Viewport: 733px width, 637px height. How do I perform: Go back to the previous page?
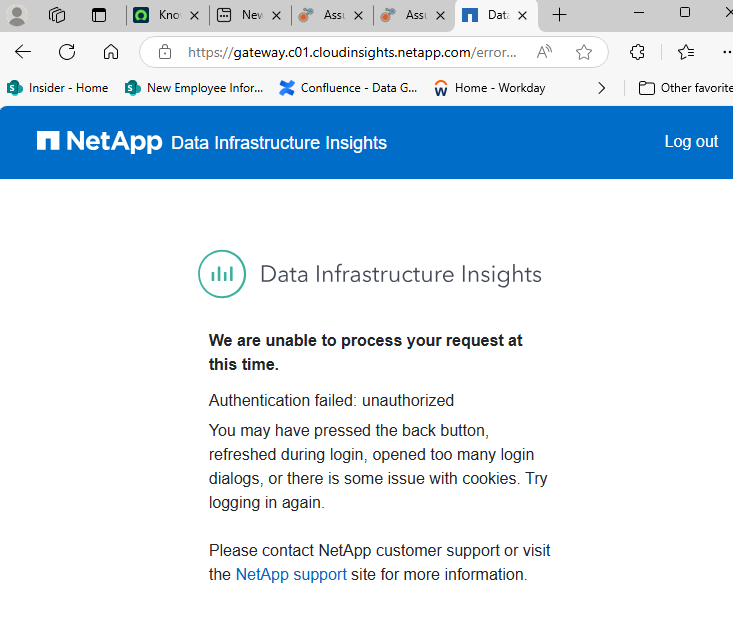[x=23, y=52]
